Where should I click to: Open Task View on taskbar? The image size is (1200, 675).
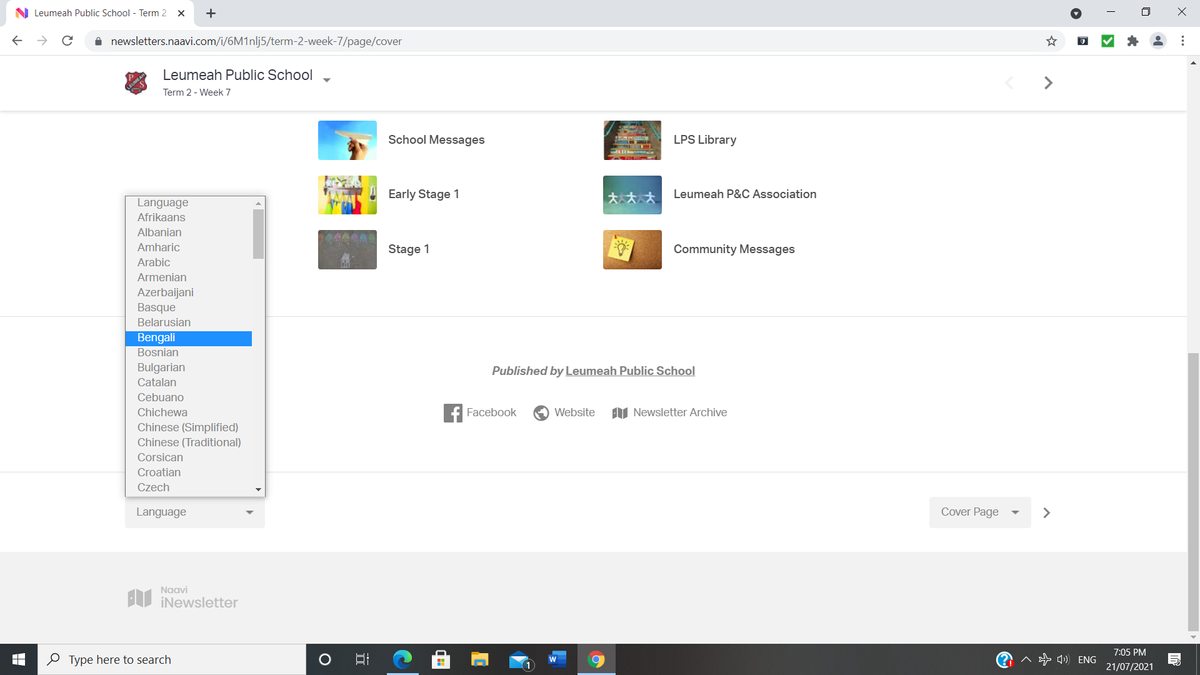362,660
